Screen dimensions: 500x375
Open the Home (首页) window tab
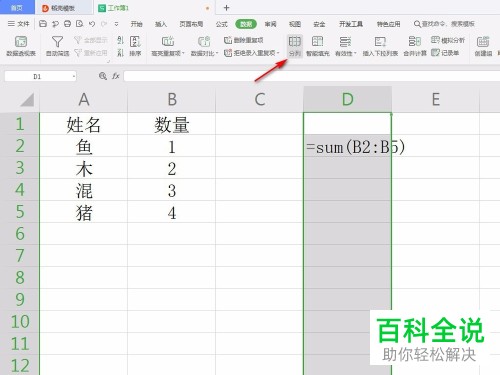click(17, 7)
